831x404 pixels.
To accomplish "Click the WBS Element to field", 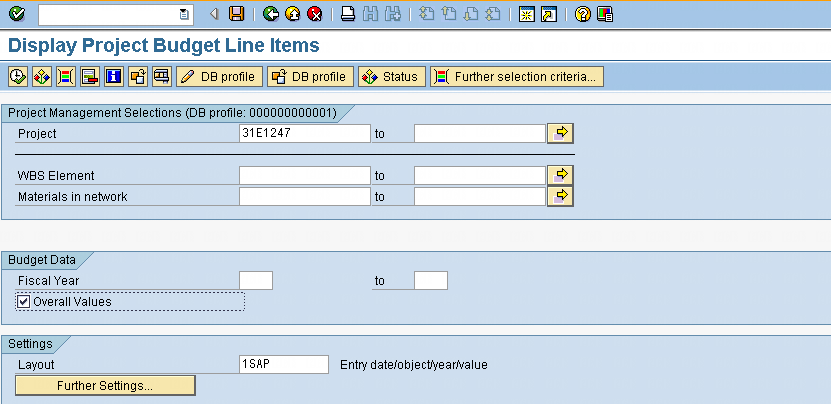I will (x=480, y=175).
